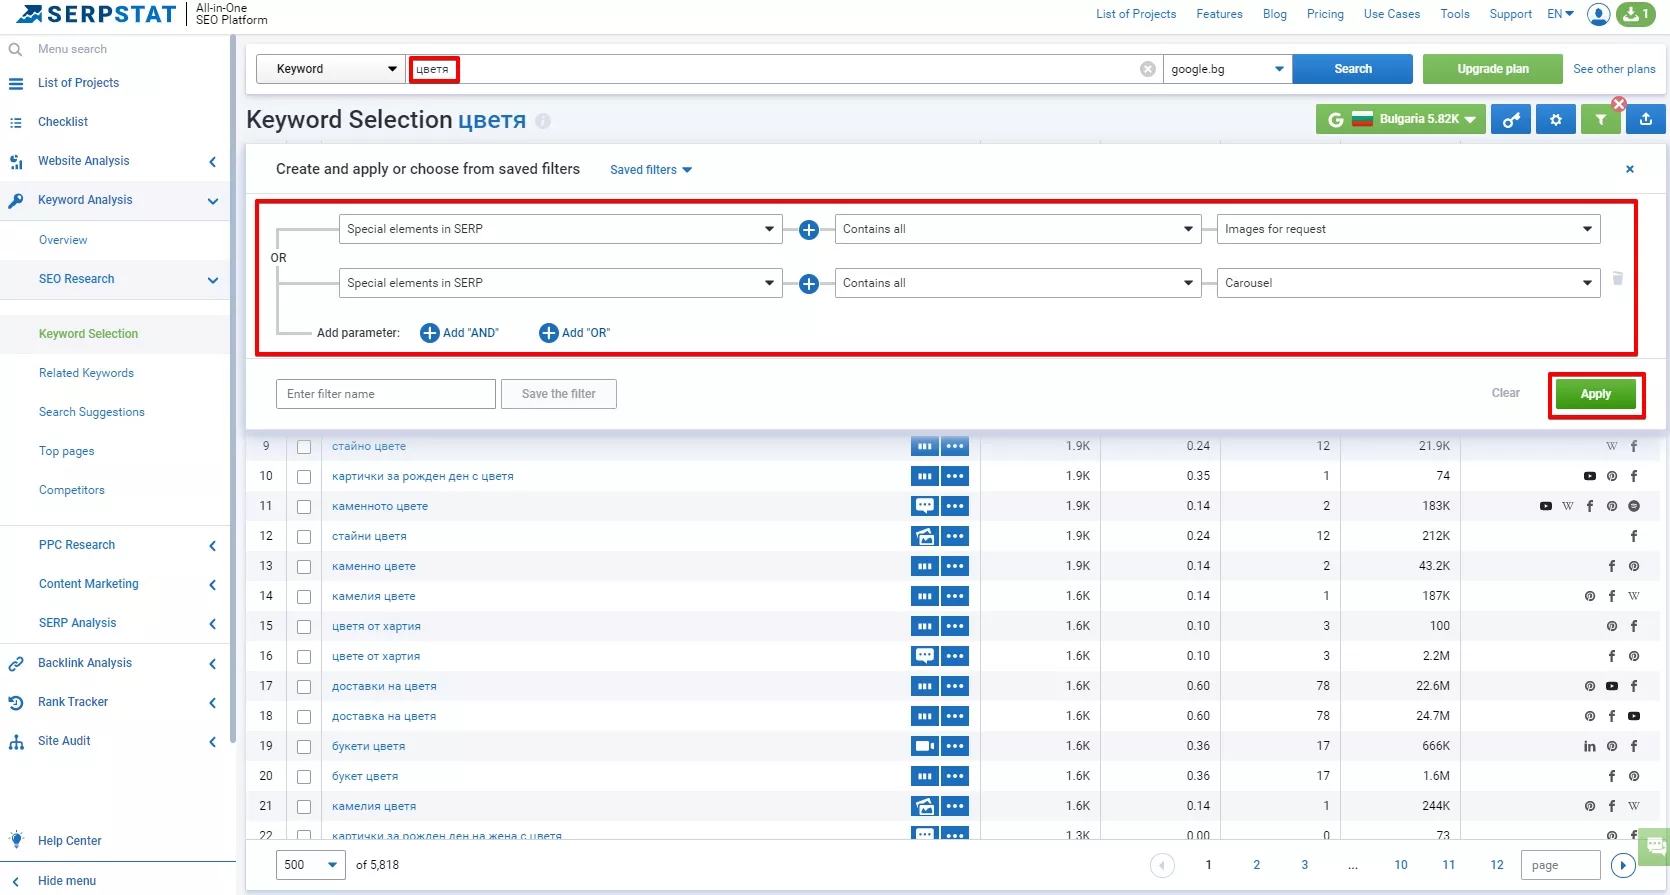This screenshot has height=895, width=1670.
Task: Click the Upgrade plan button
Action: coord(1493,69)
